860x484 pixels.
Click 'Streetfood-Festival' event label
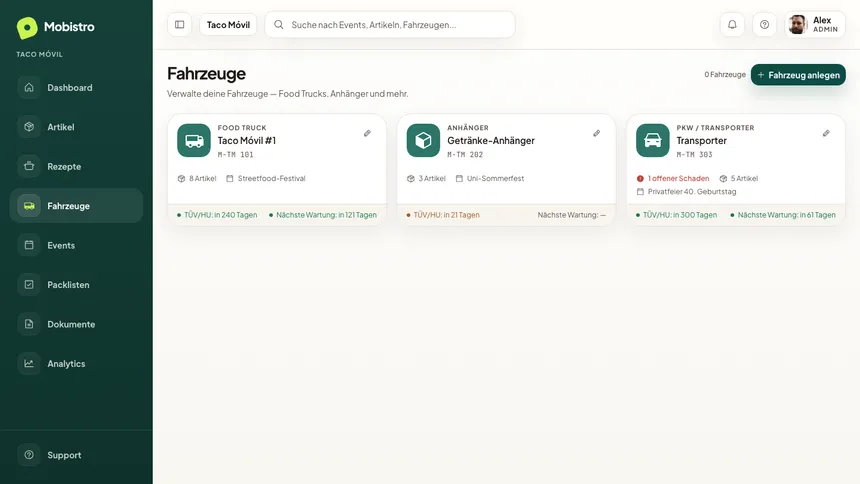[266, 178]
